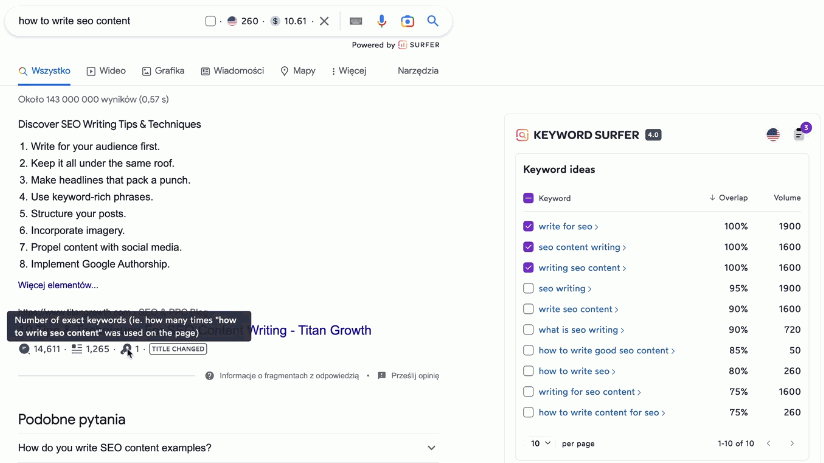Image resolution: width=824 pixels, height=463 pixels.
Task: Toggle the select-all Keyword header checkbox
Action: coord(529,198)
